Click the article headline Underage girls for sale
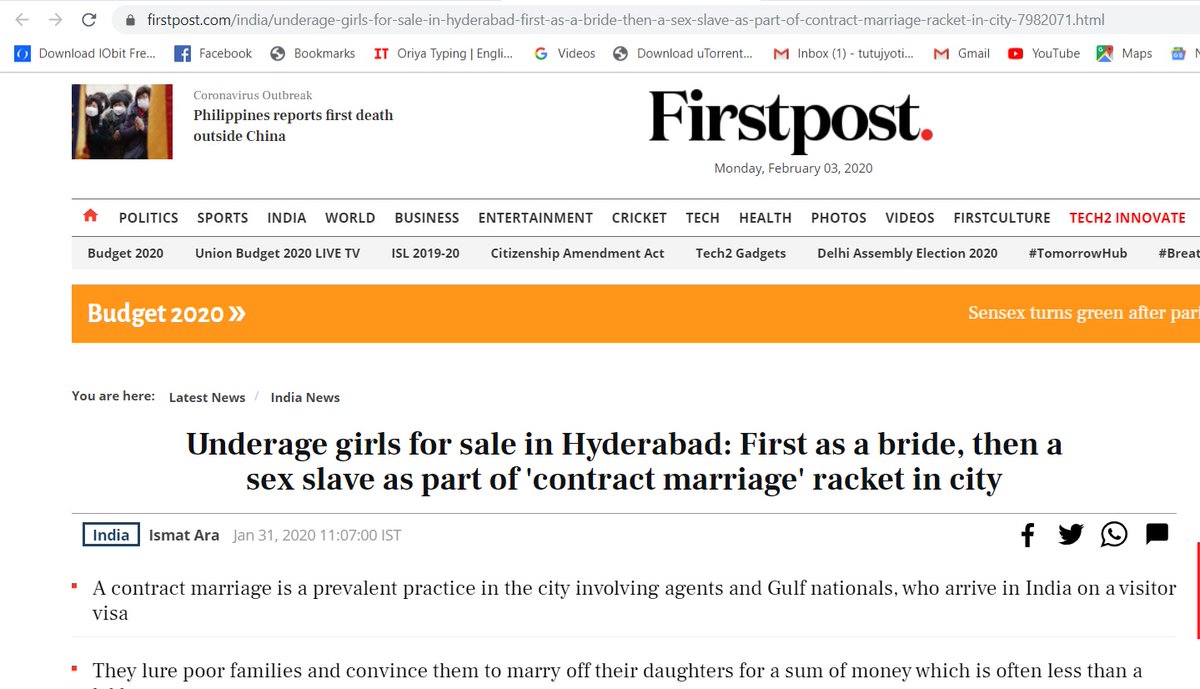1200x689 pixels. pos(624,461)
